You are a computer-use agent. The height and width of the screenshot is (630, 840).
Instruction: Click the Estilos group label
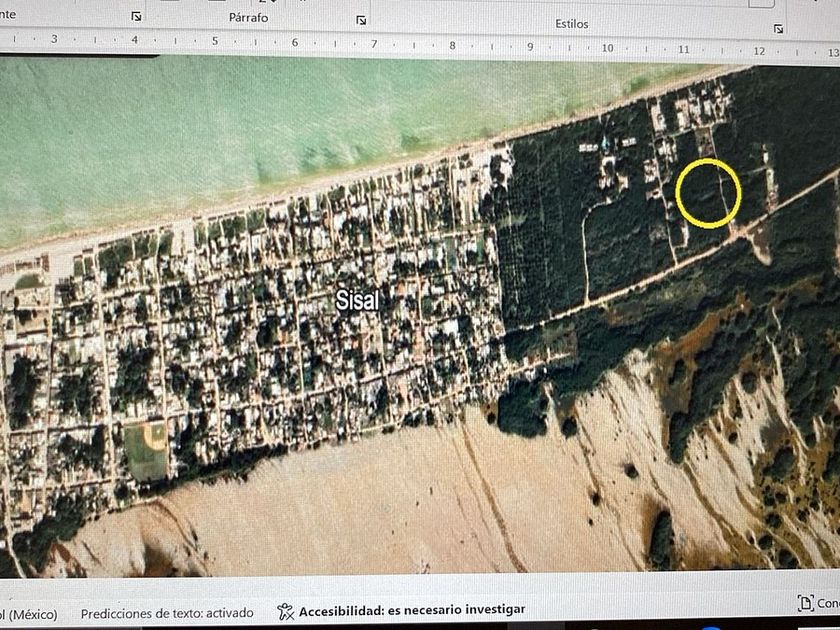pos(572,23)
